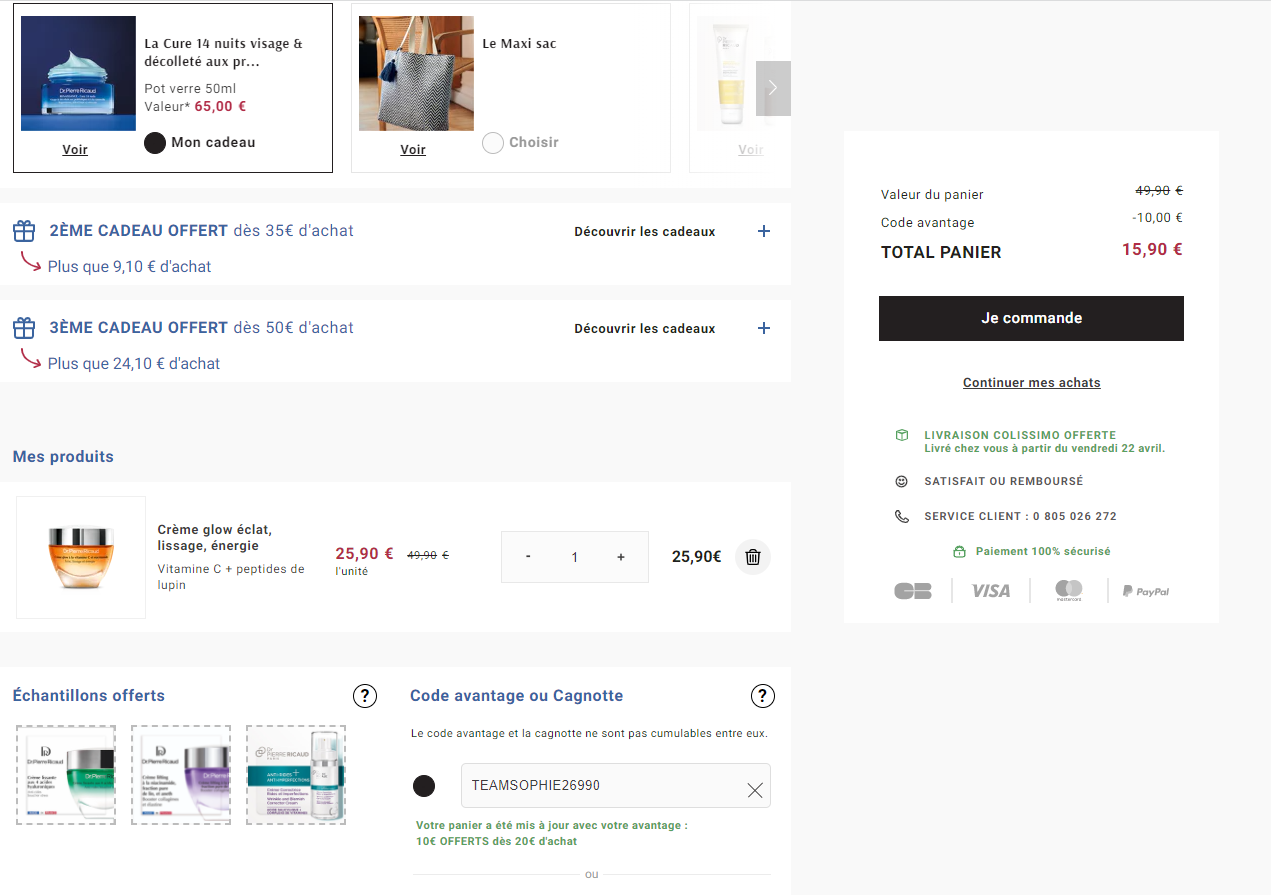This screenshot has width=1271, height=895.
Task: Click the secure payment padlock icon
Action: (959, 551)
